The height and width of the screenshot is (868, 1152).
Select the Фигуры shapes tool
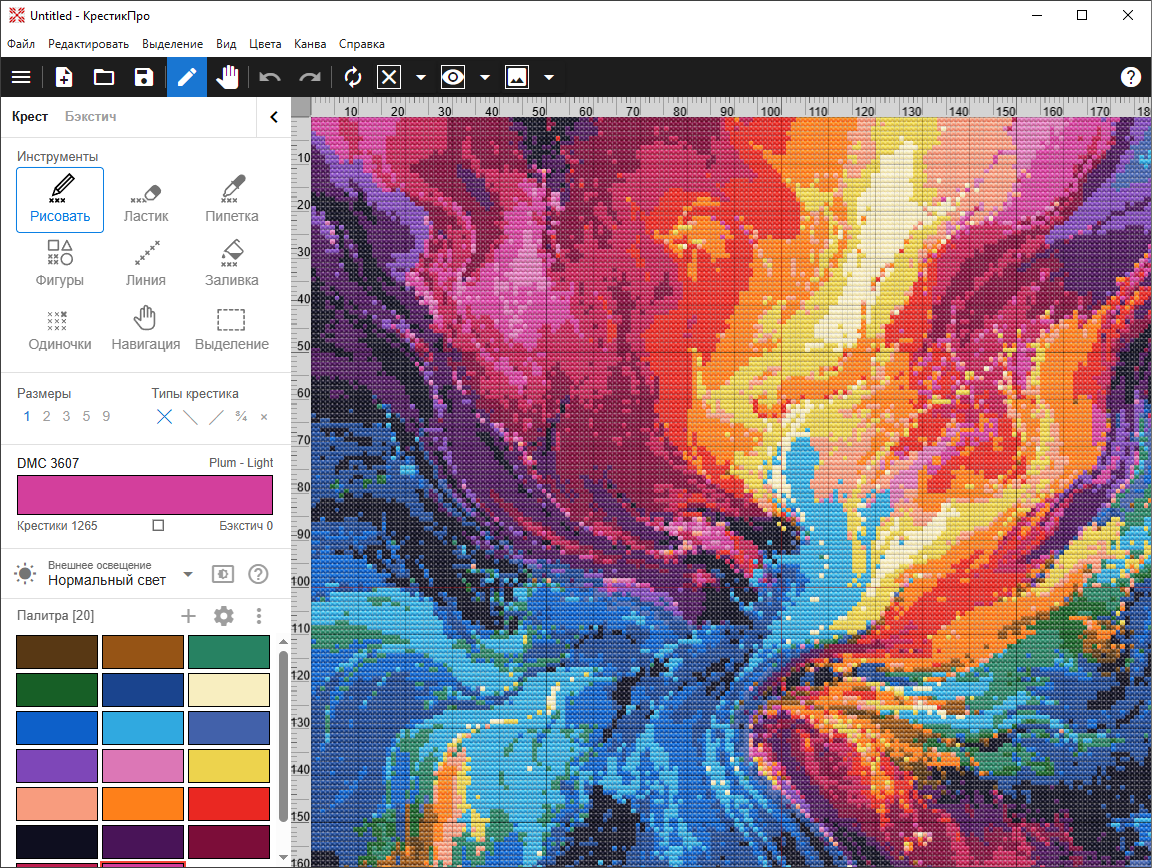click(60, 264)
